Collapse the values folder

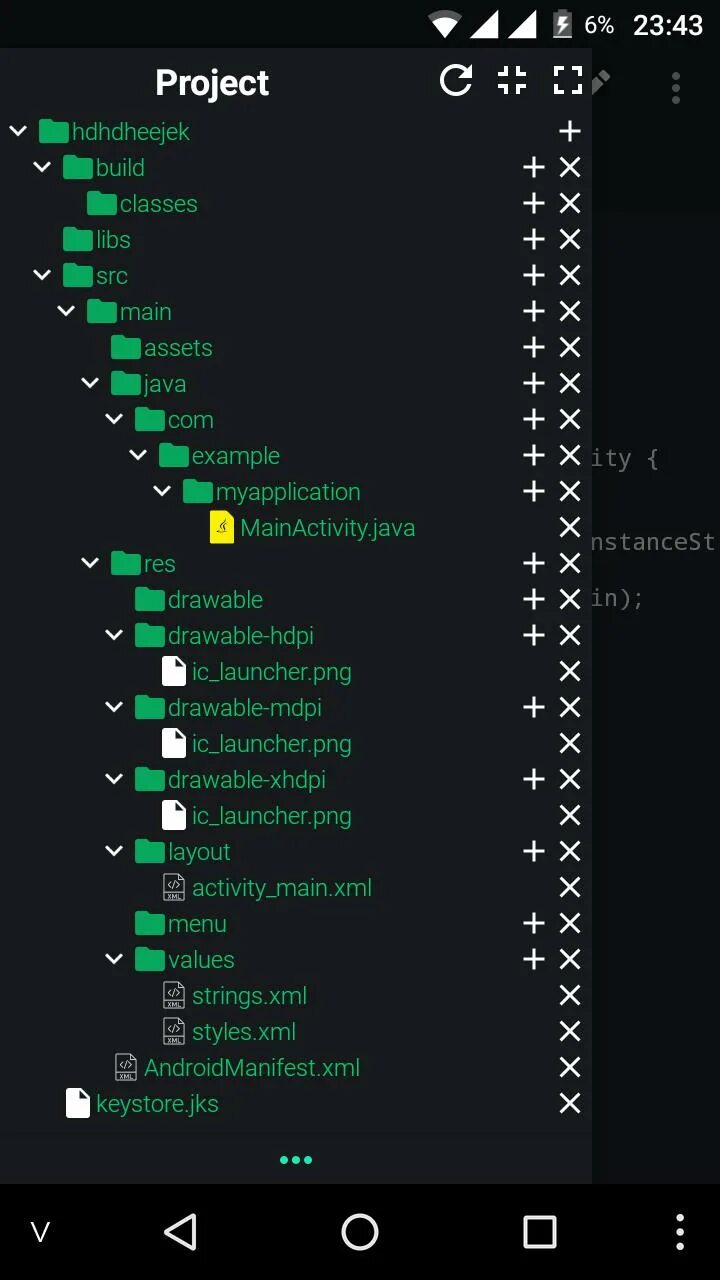[x=114, y=959]
